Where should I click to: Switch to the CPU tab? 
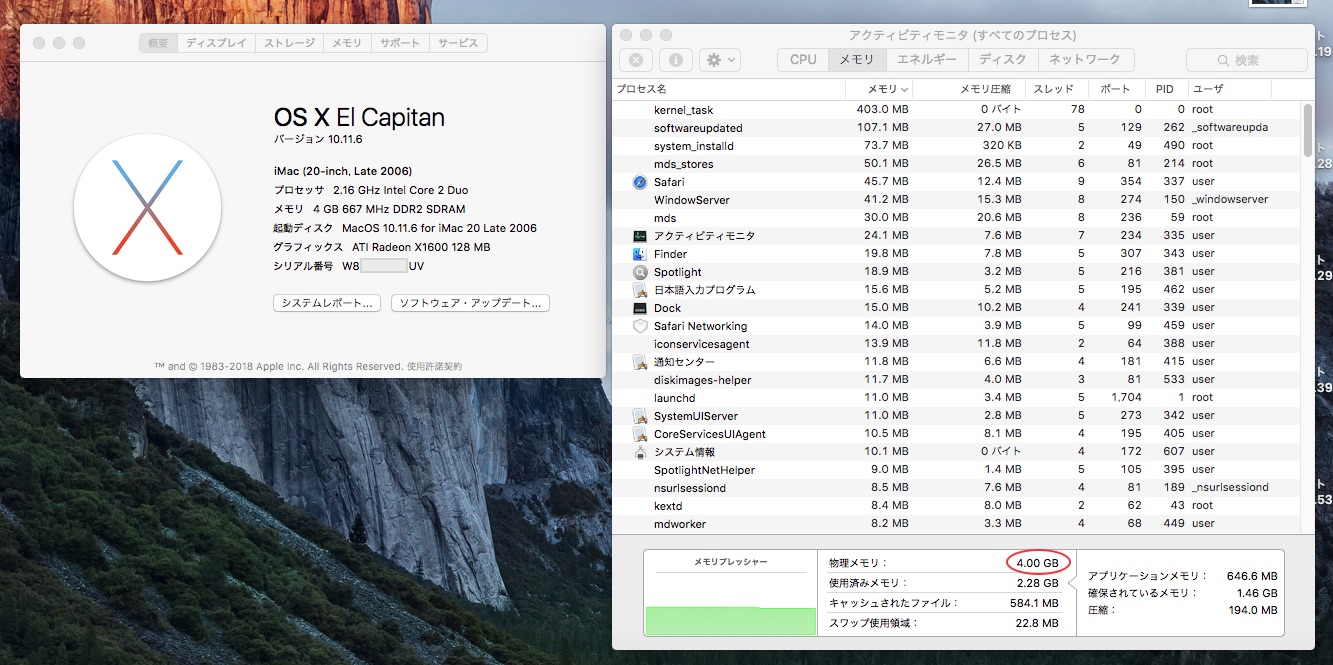(x=803, y=60)
